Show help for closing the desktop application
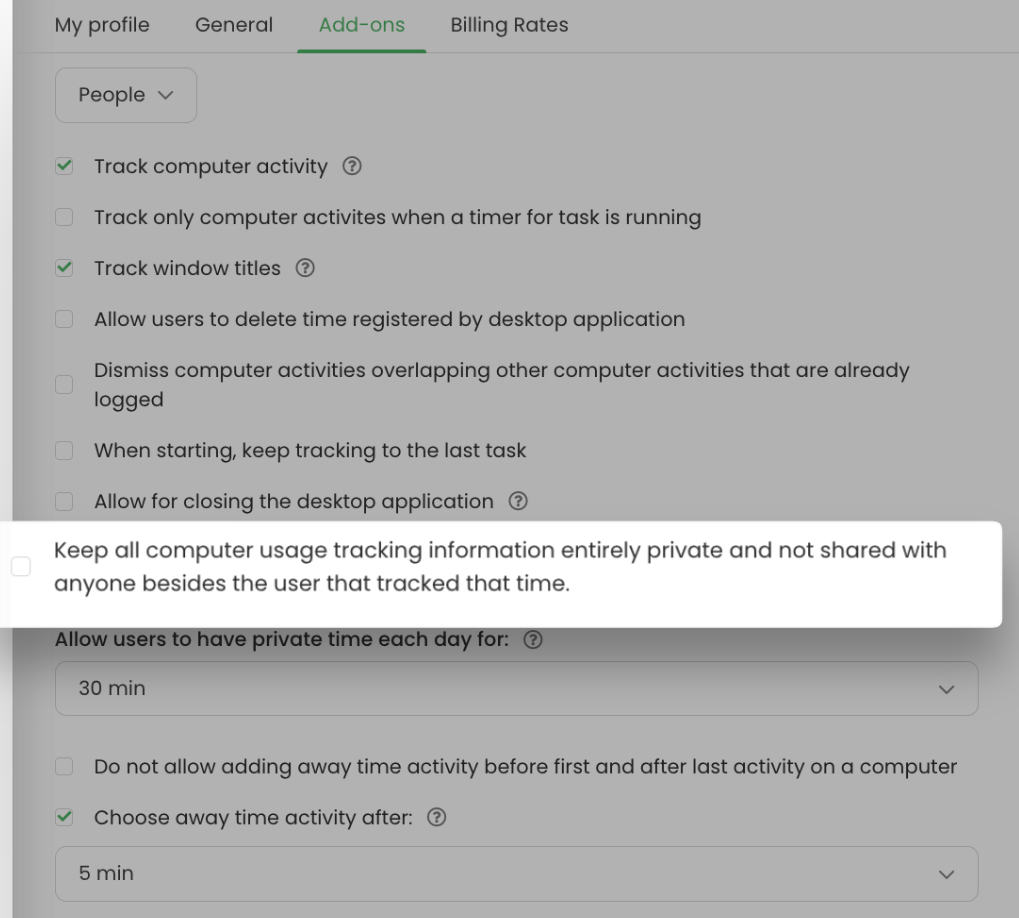 click(x=518, y=501)
